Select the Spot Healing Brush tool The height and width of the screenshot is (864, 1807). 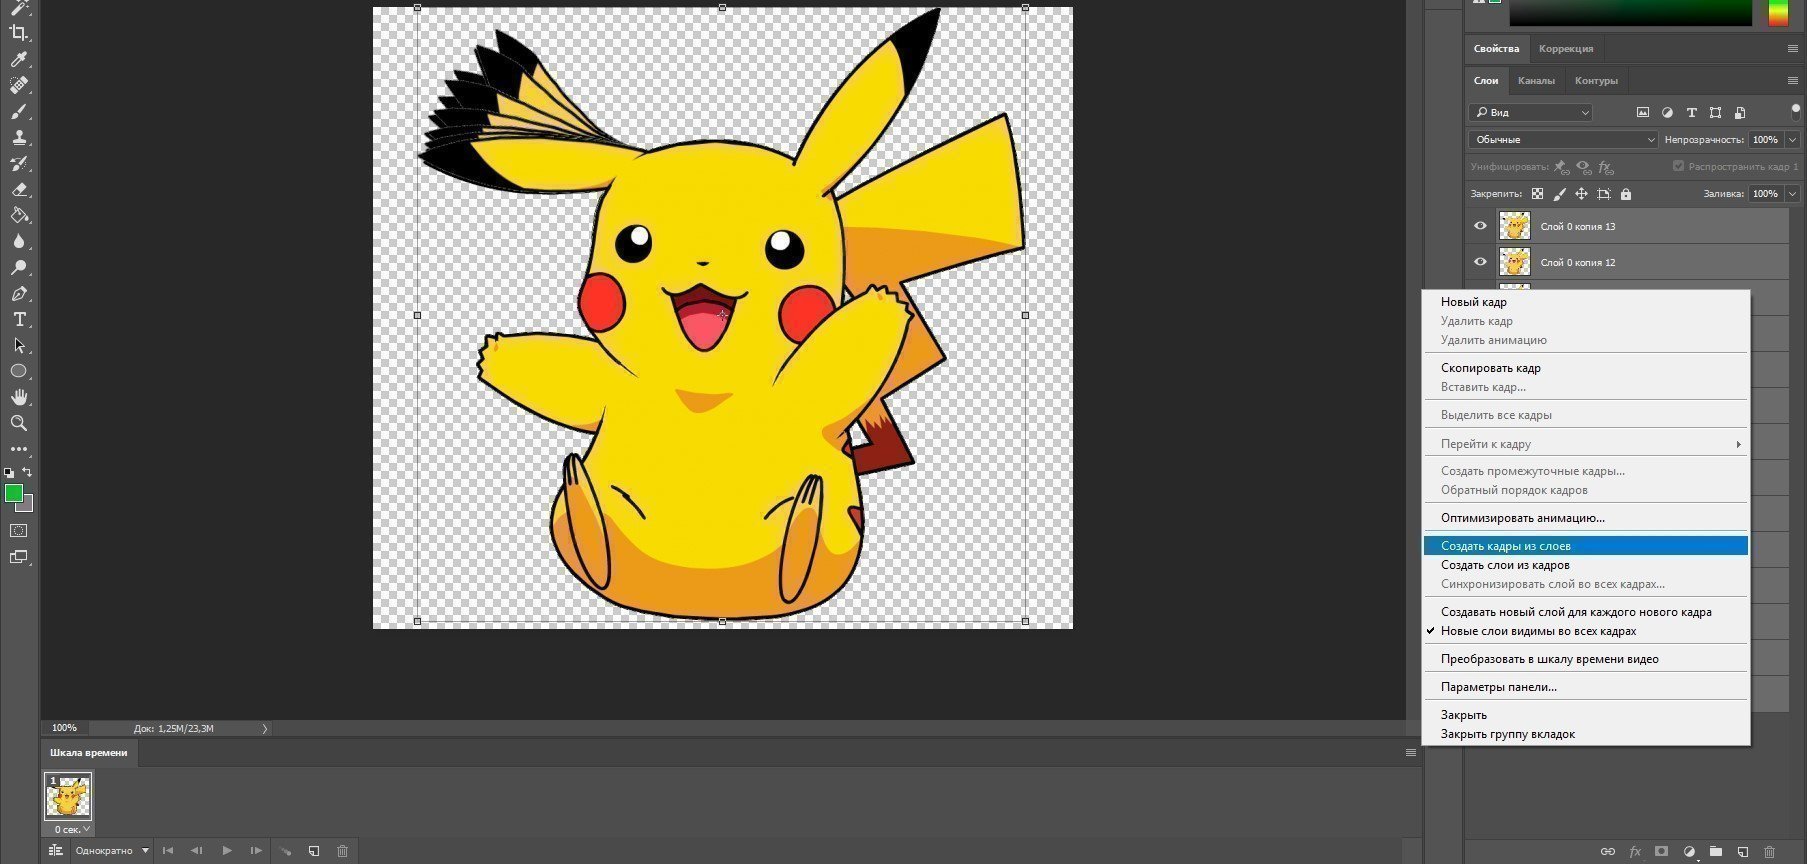tap(18, 85)
